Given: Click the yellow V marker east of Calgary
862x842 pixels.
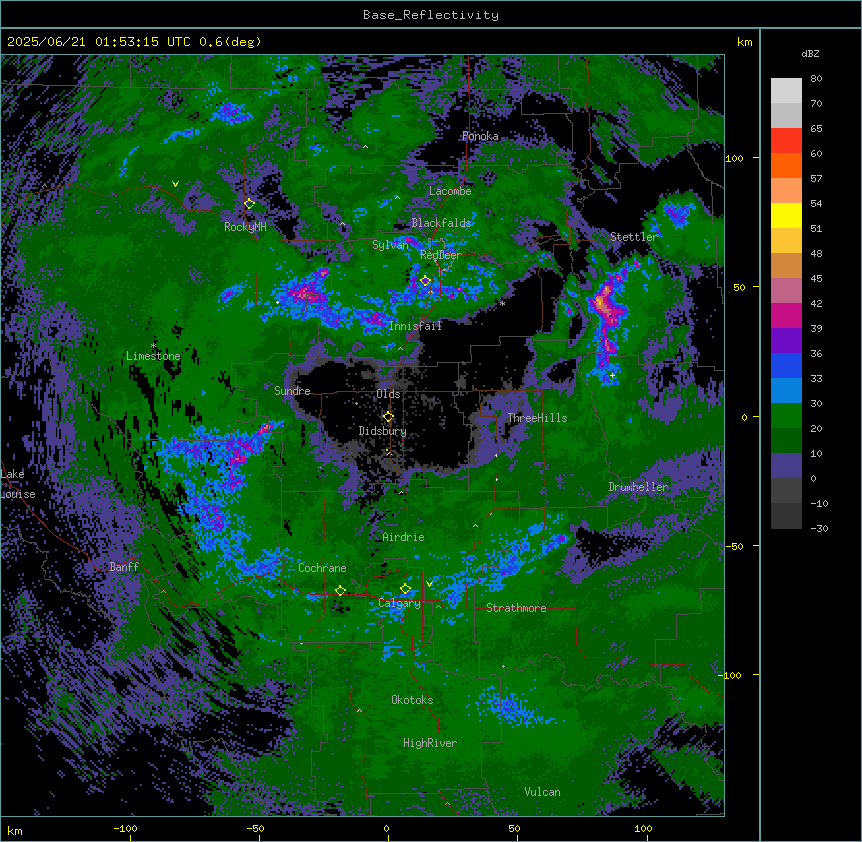Looking at the screenshot, I should (429, 584).
